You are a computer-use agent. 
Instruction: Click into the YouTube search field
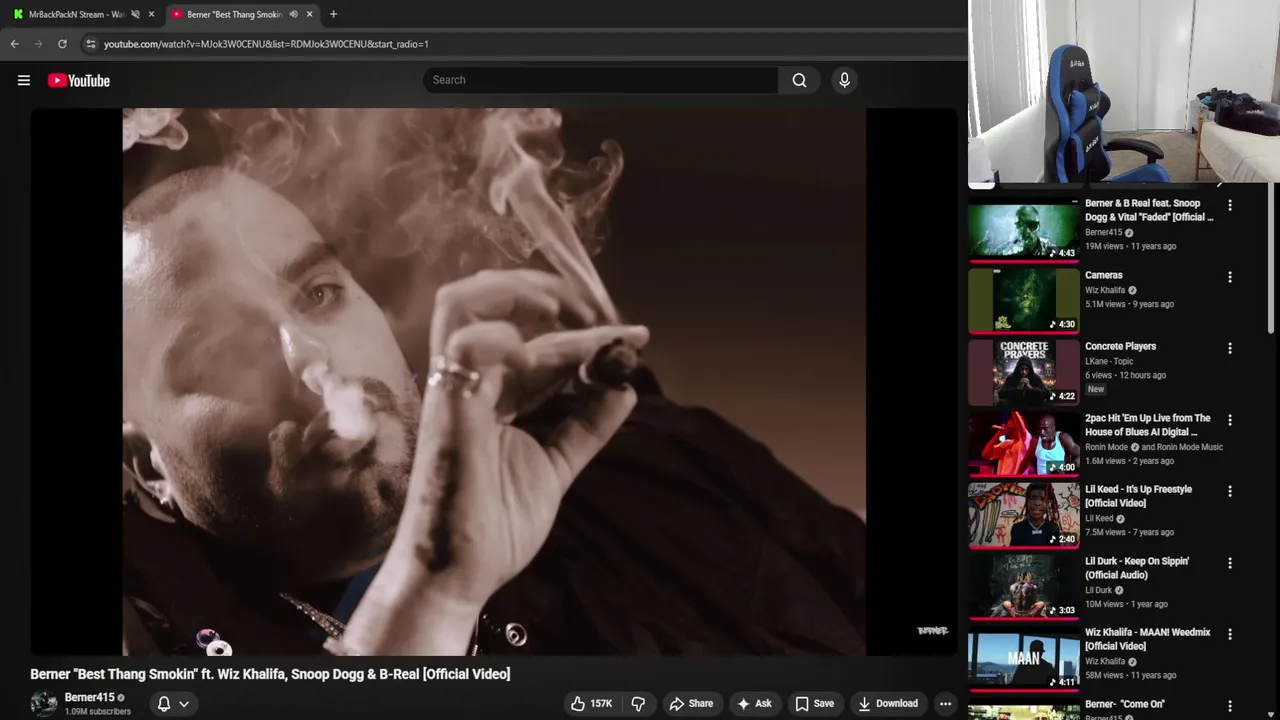pos(600,80)
